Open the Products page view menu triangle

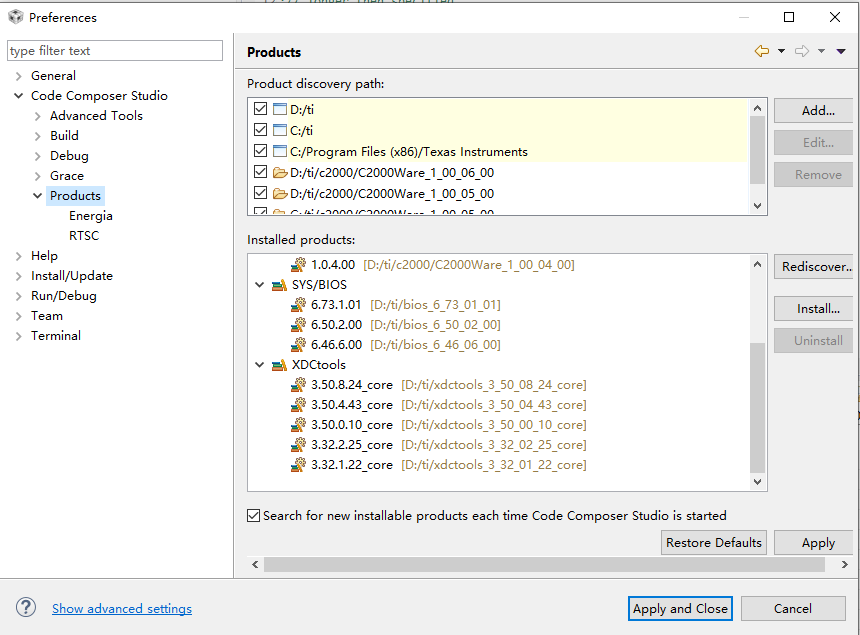[x=841, y=52]
